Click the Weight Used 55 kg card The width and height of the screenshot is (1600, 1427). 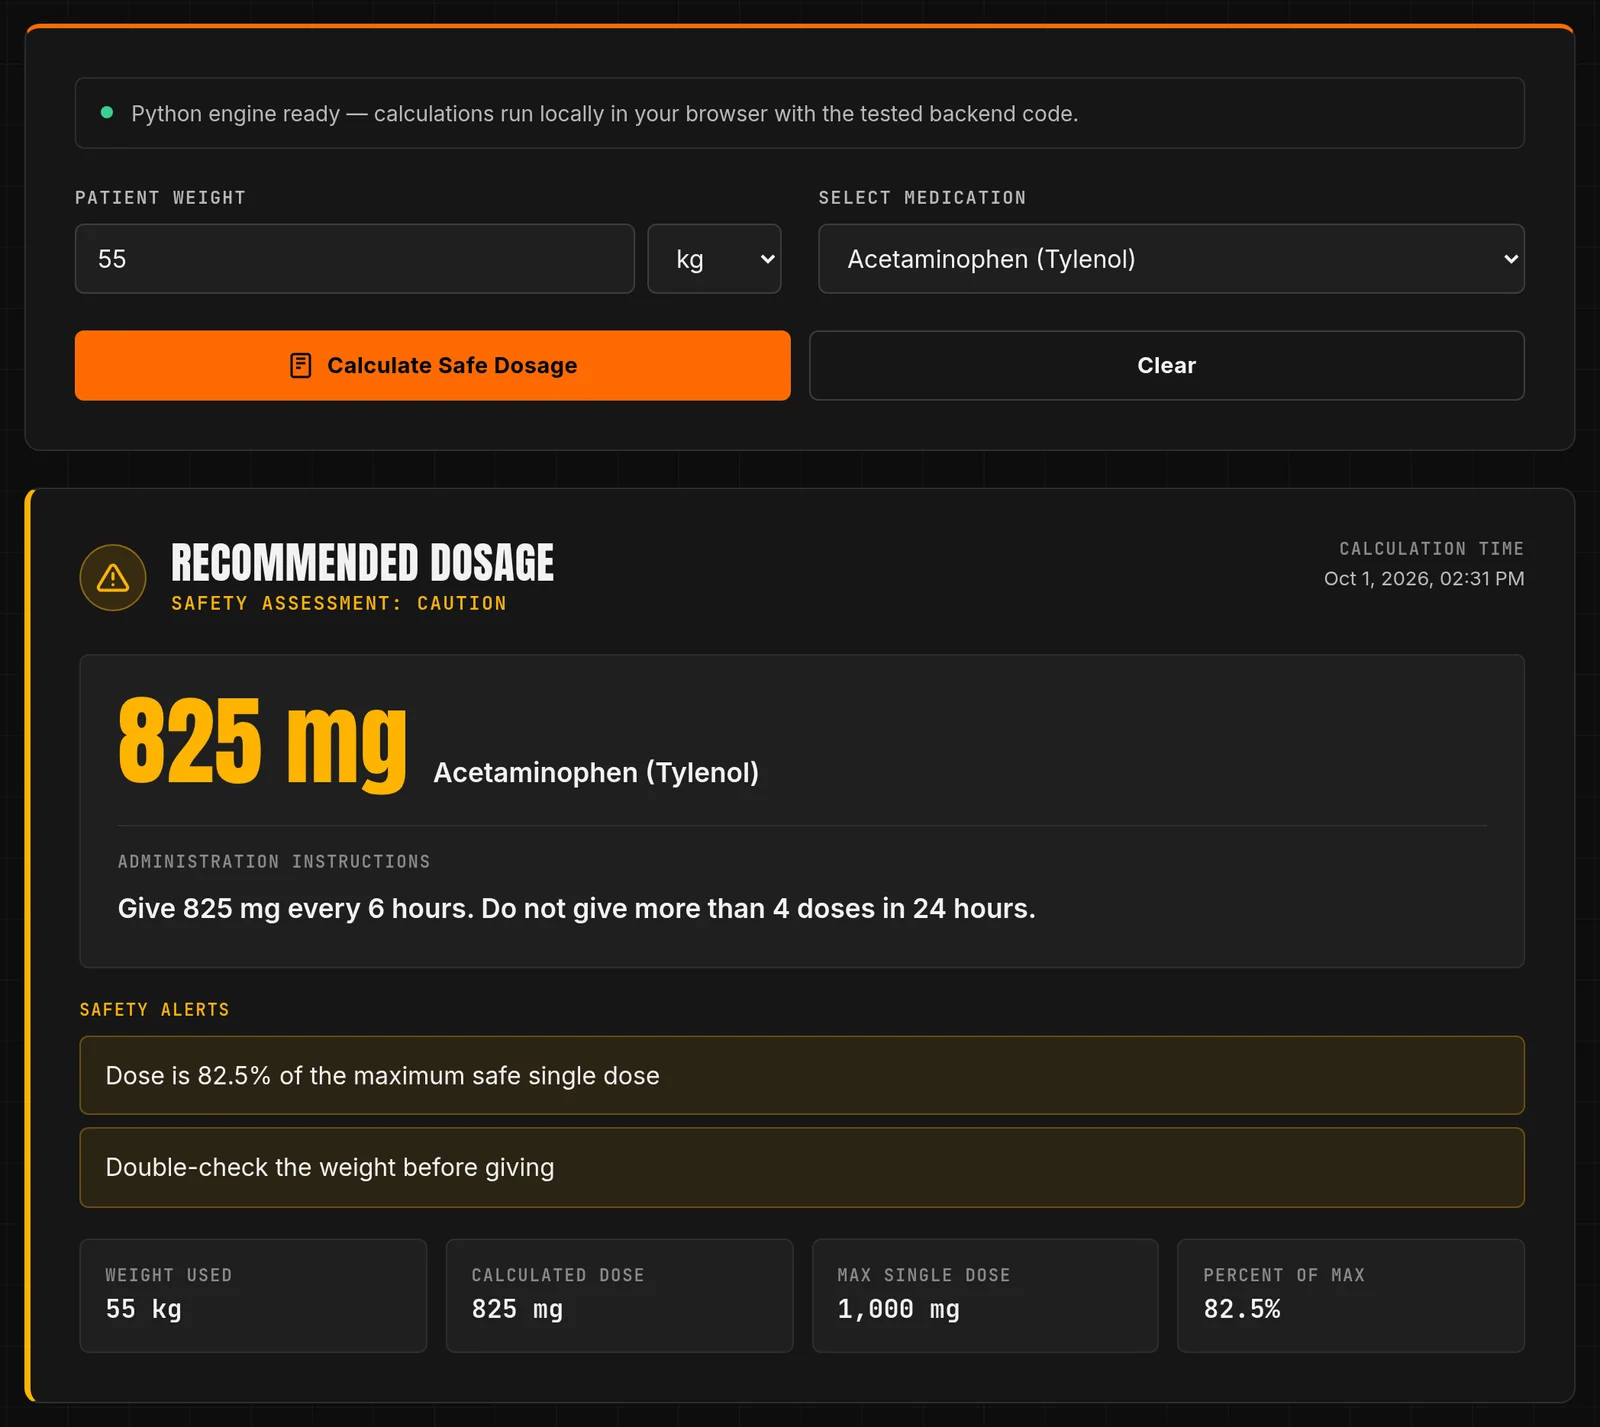click(253, 1296)
